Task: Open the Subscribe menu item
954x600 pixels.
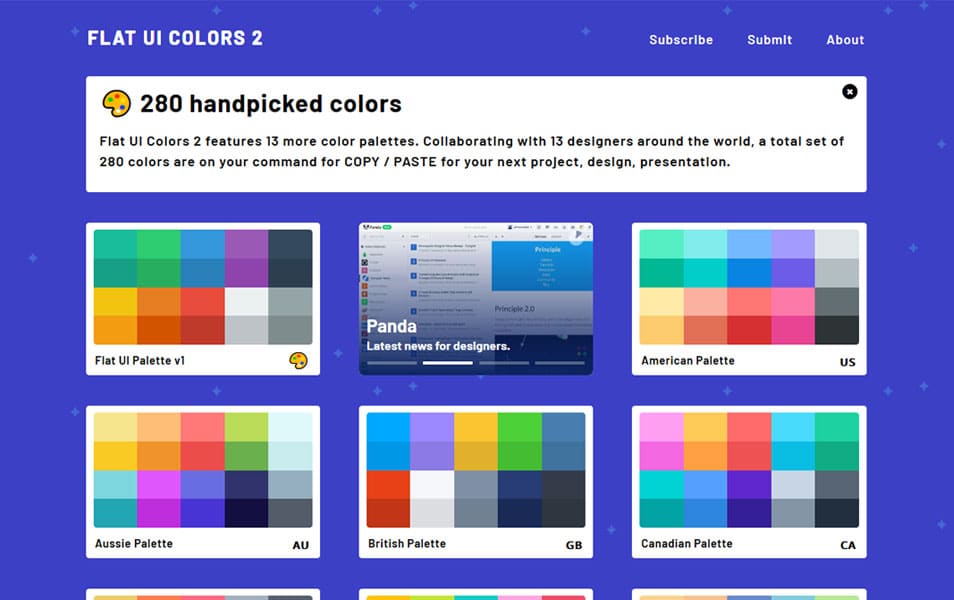Action: [681, 40]
